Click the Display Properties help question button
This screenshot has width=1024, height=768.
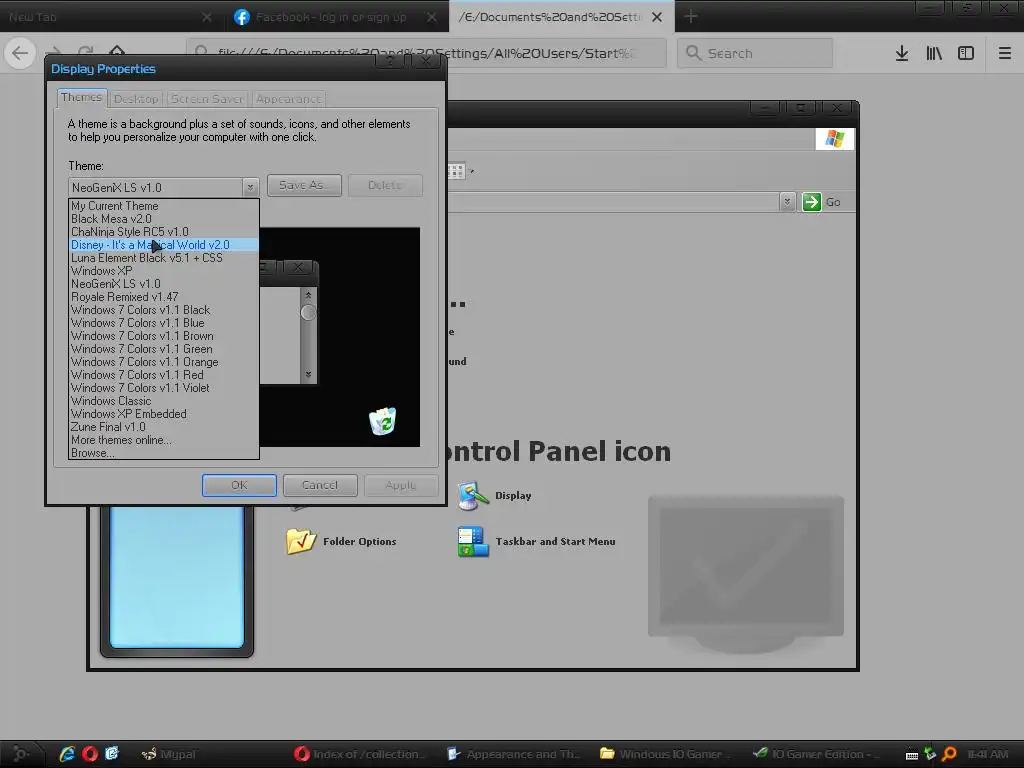click(x=391, y=61)
